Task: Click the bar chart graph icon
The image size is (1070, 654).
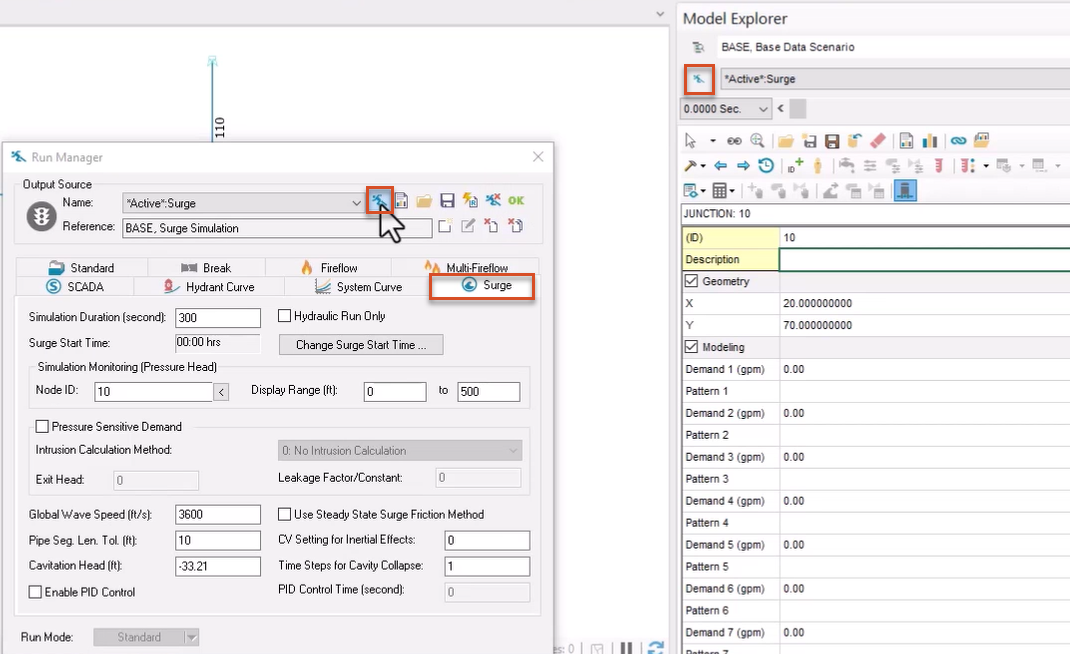Action: [929, 141]
